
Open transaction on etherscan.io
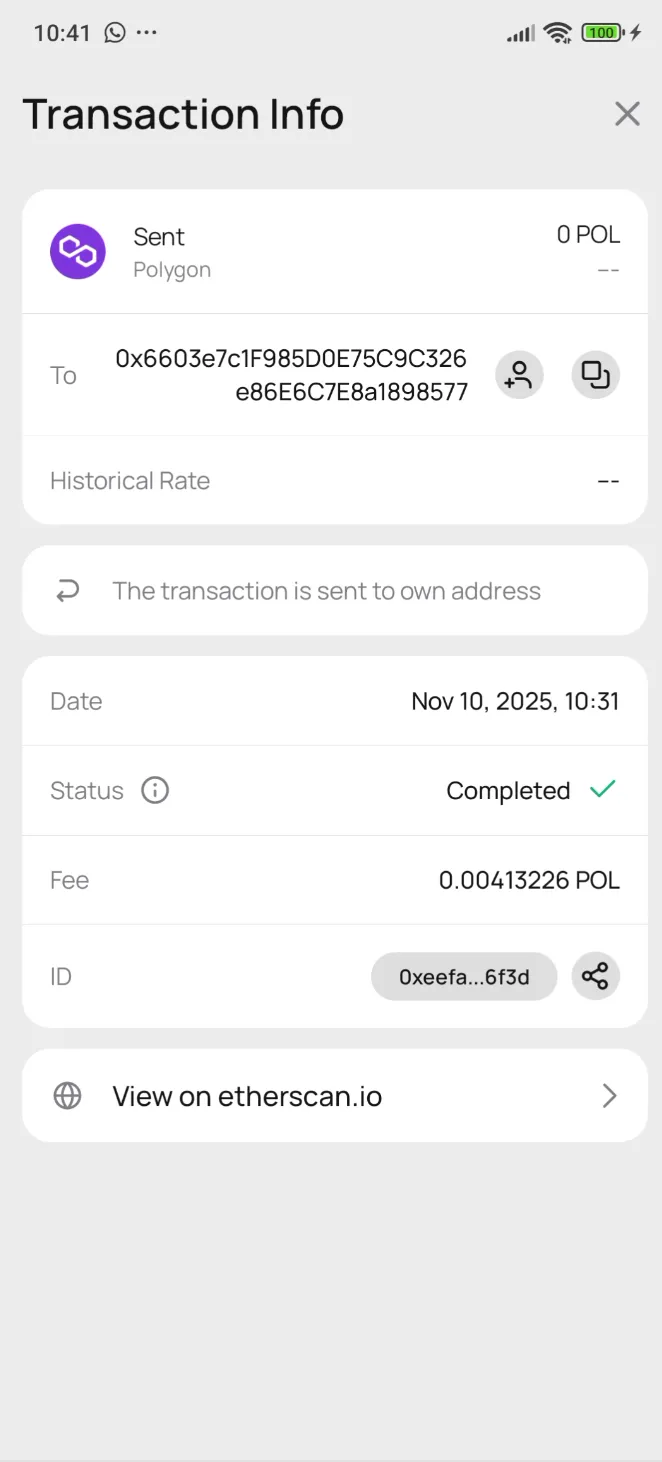click(x=247, y=1095)
